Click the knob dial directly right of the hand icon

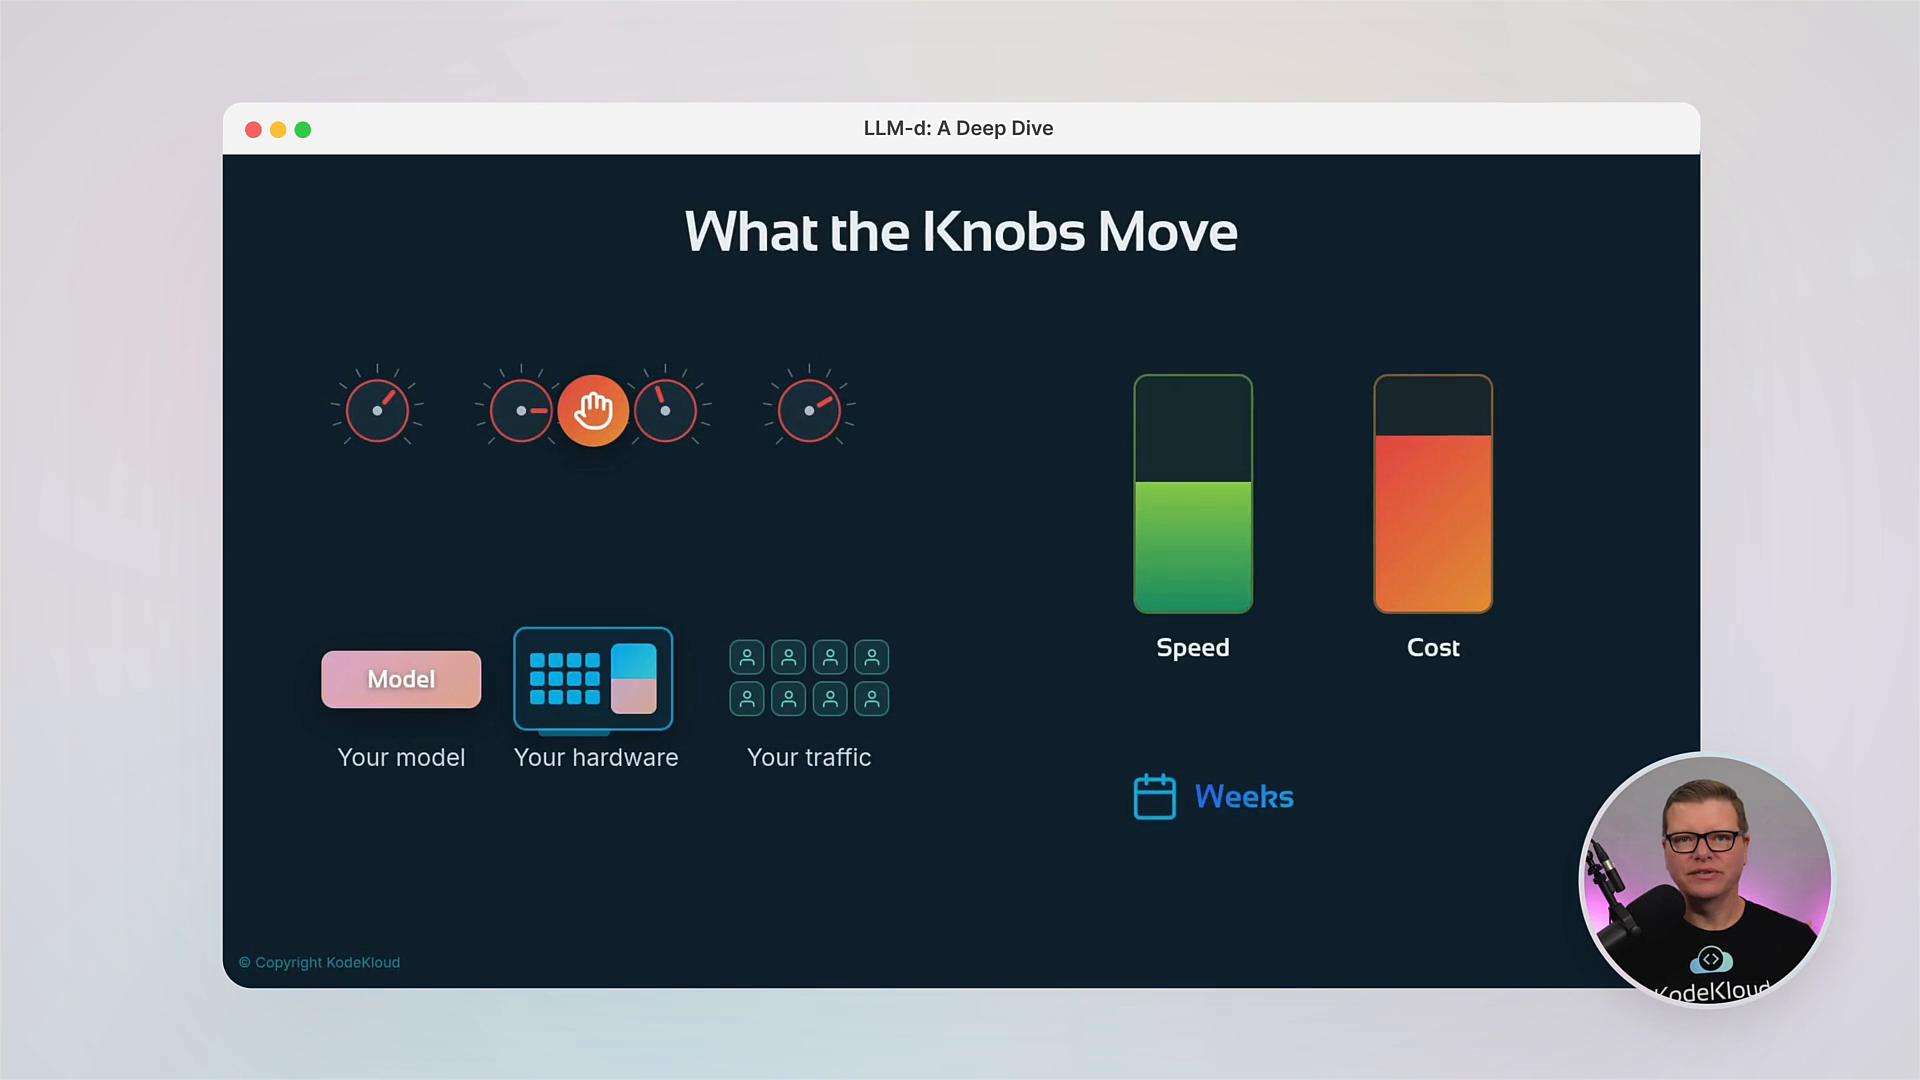(665, 410)
